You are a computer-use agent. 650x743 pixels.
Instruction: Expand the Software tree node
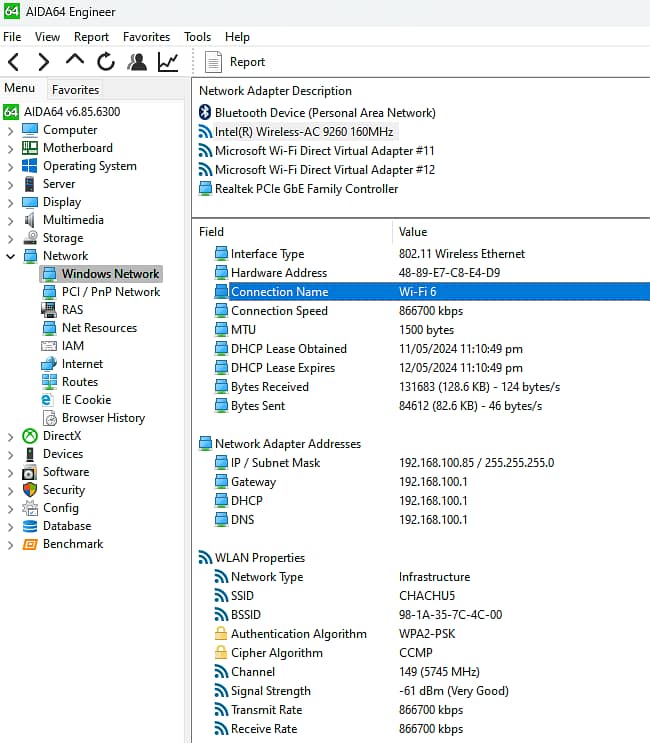coord(10,472)
